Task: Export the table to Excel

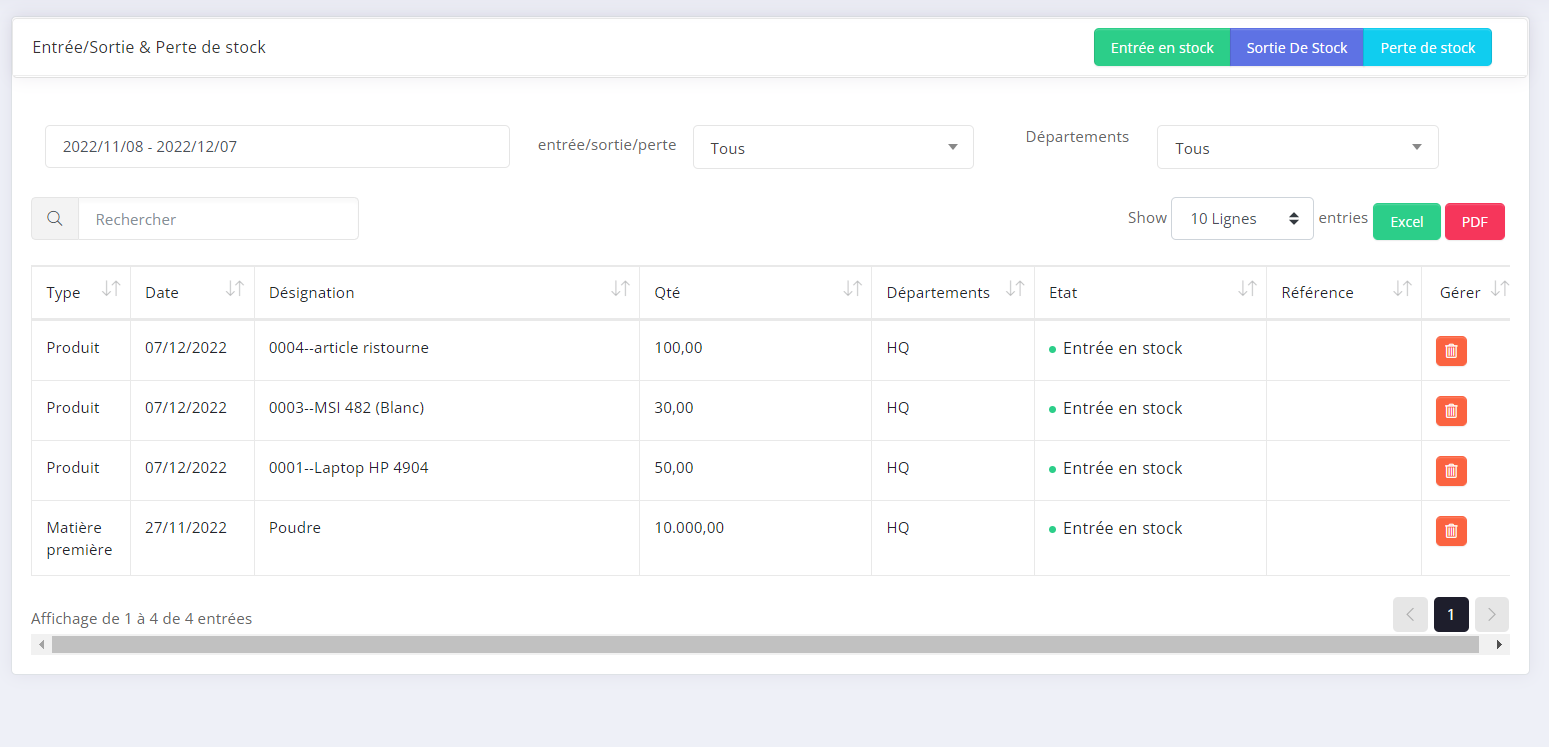Action: tap(1406, 222)
